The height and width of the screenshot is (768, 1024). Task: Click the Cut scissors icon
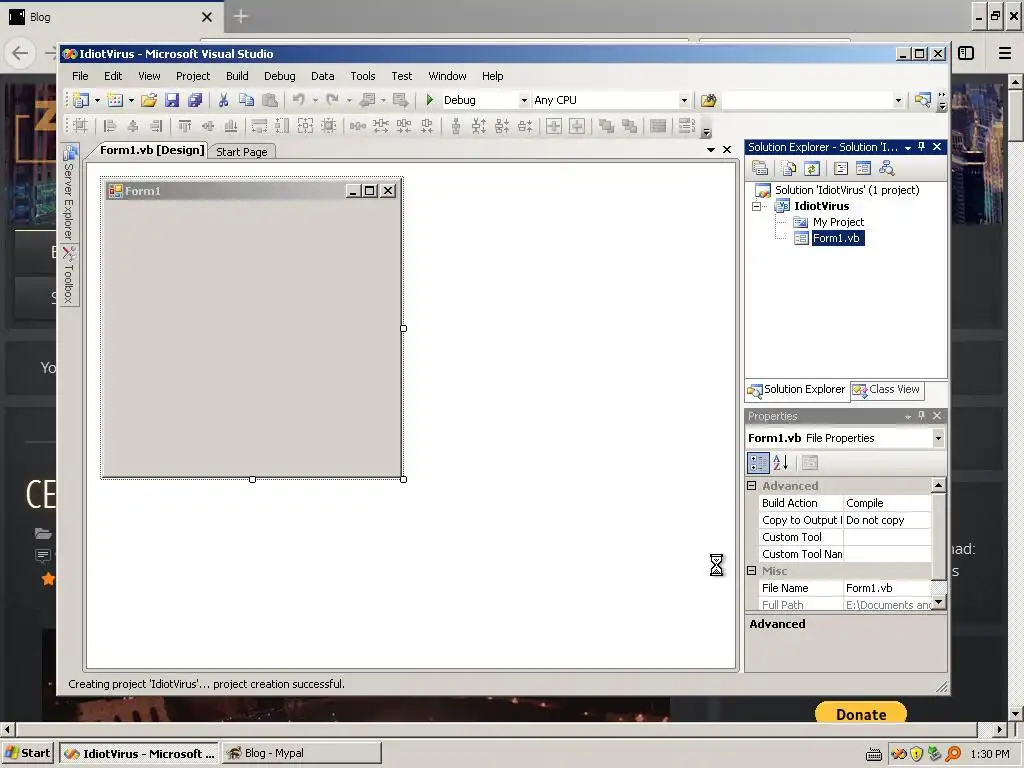pos(223,100)
